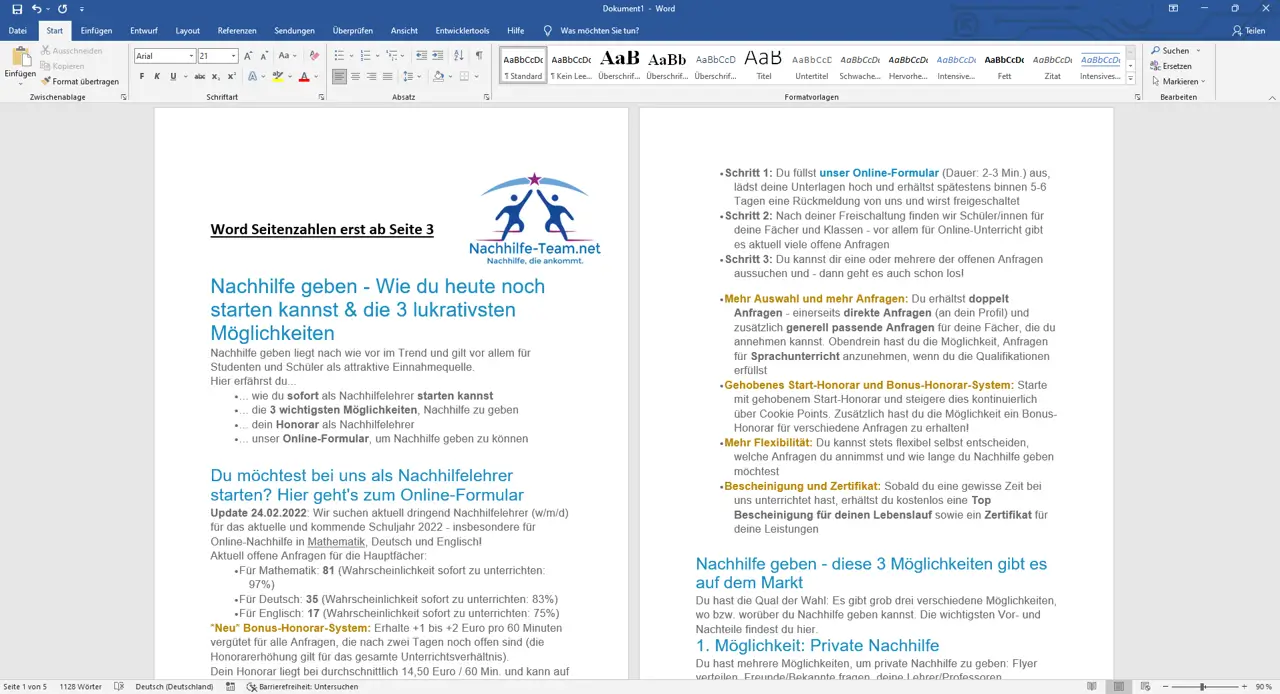Image resolution: width=1280 pixels, height=694 pixels.
Task: Click the Teilen share button
Action: [x=1248, y=31]
